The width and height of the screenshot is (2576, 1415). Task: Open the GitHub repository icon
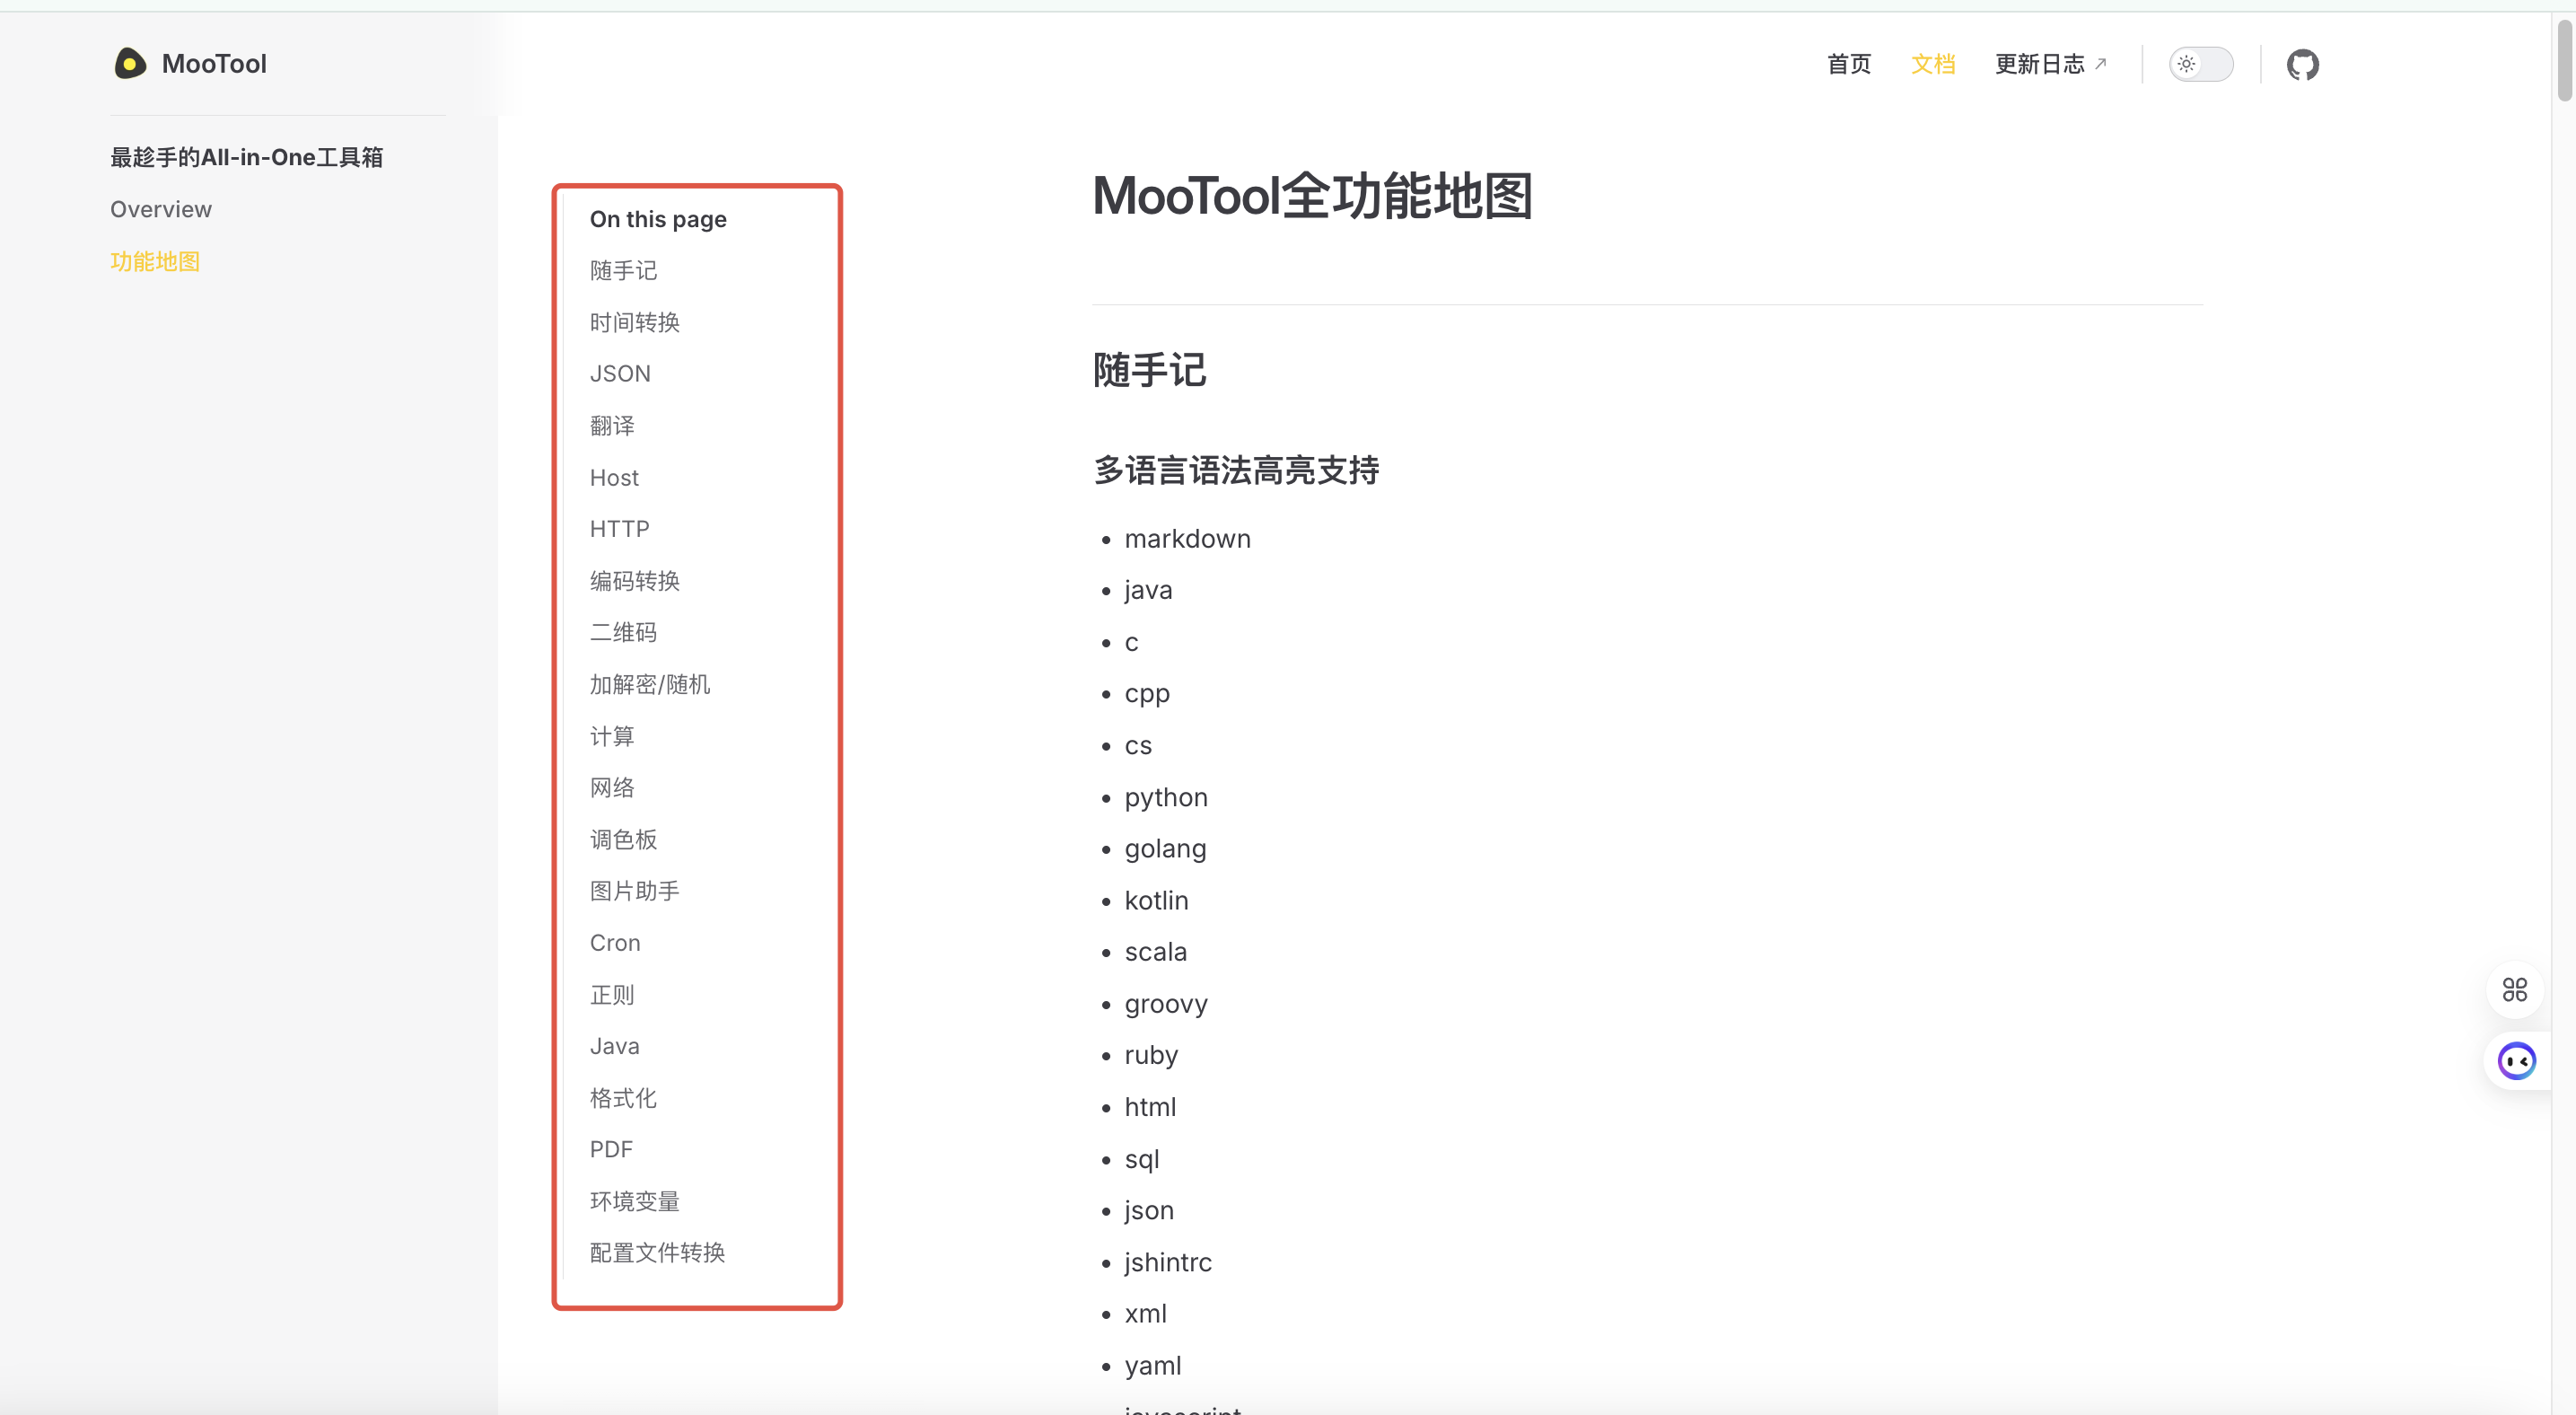[x=2302, y=64]
